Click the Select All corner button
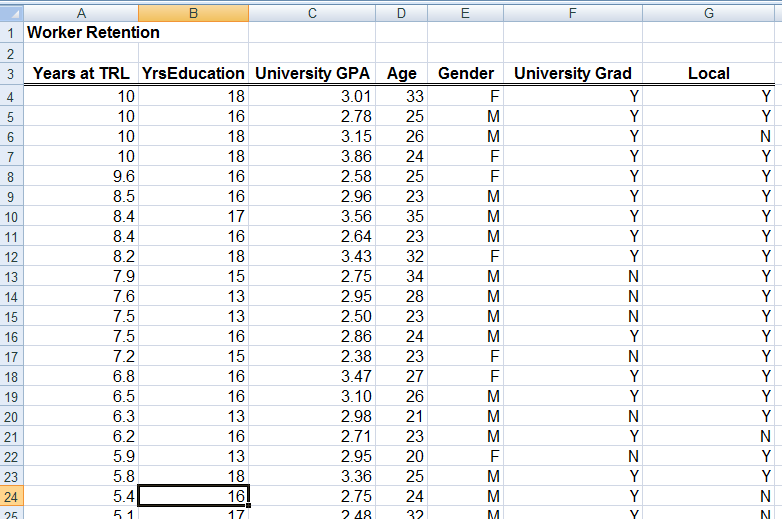The image size is (782, 519). [11, 13]
